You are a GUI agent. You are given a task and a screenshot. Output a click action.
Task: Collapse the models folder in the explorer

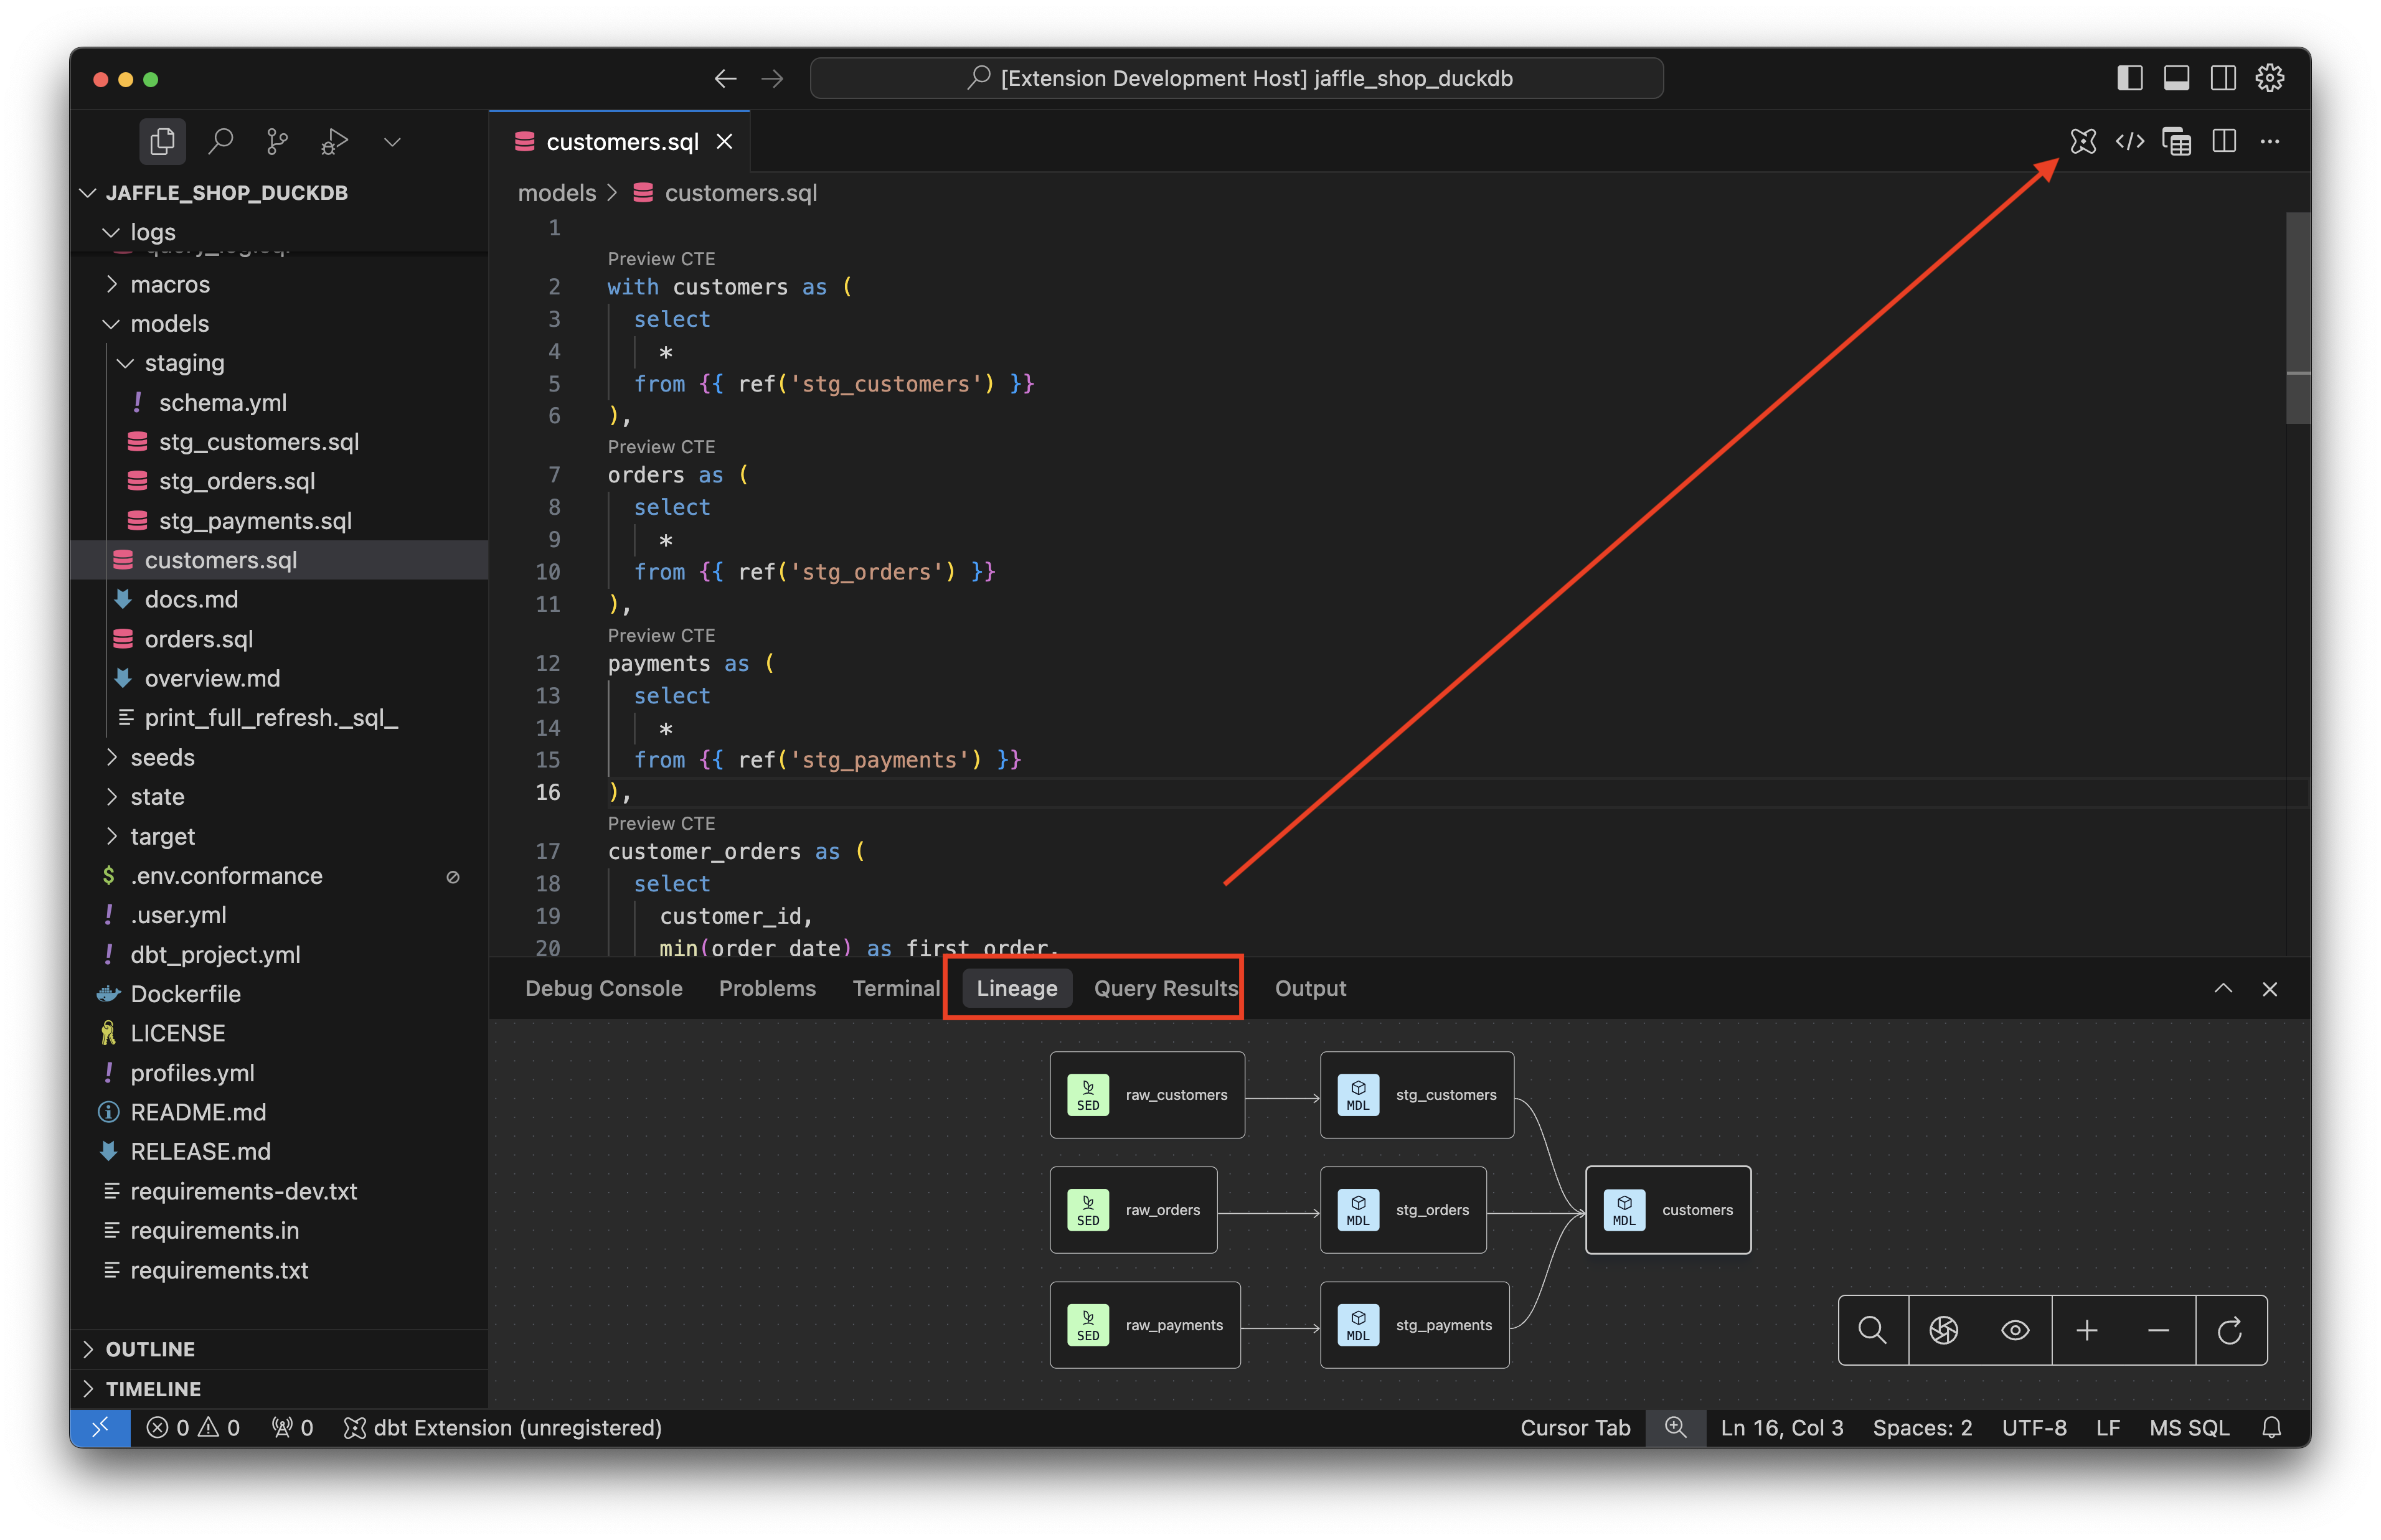[170, 323]
